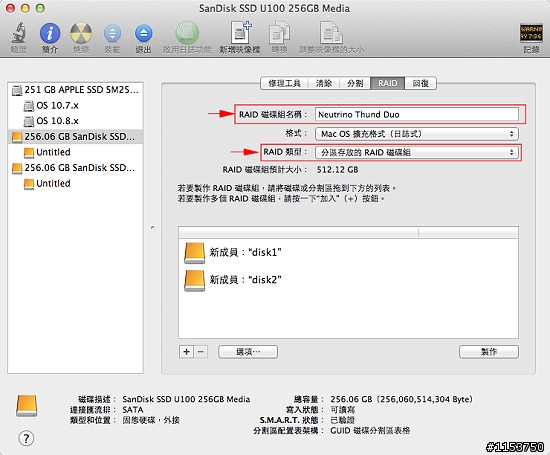Click the Eject (退出) toolbar icon
Viewport: 550px width, 455px height.
143,34
